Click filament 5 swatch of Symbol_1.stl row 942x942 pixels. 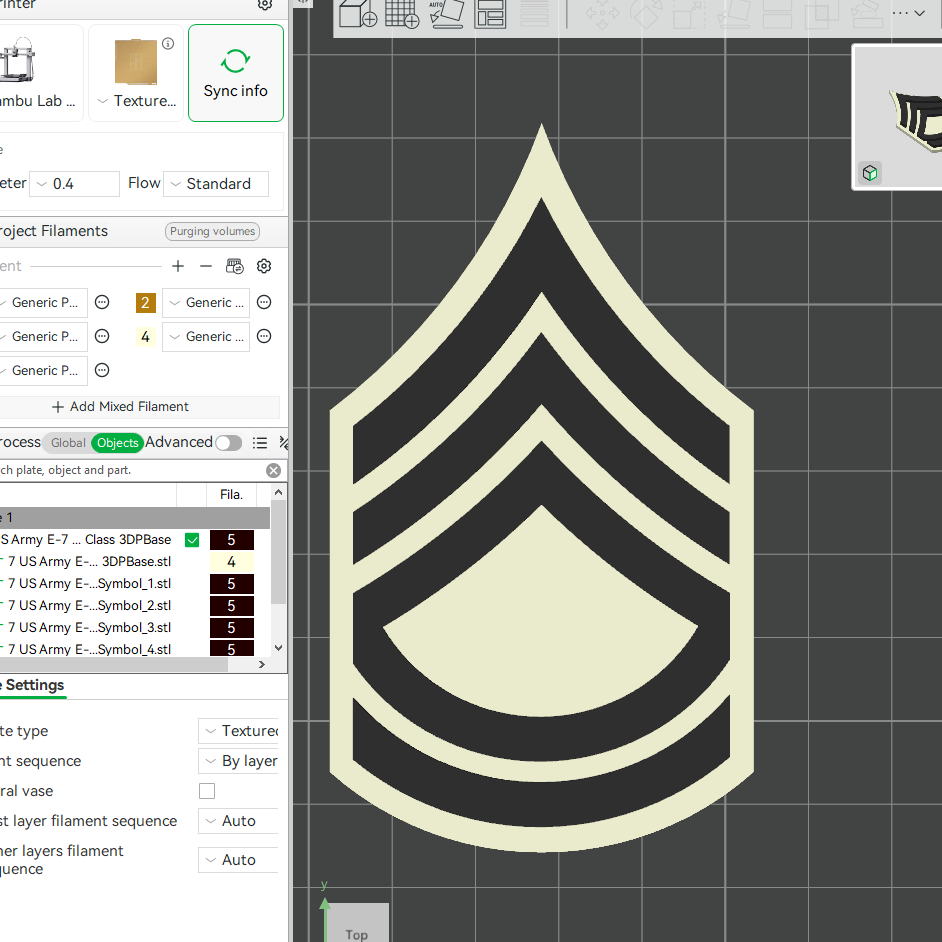[x=231, y=584]
